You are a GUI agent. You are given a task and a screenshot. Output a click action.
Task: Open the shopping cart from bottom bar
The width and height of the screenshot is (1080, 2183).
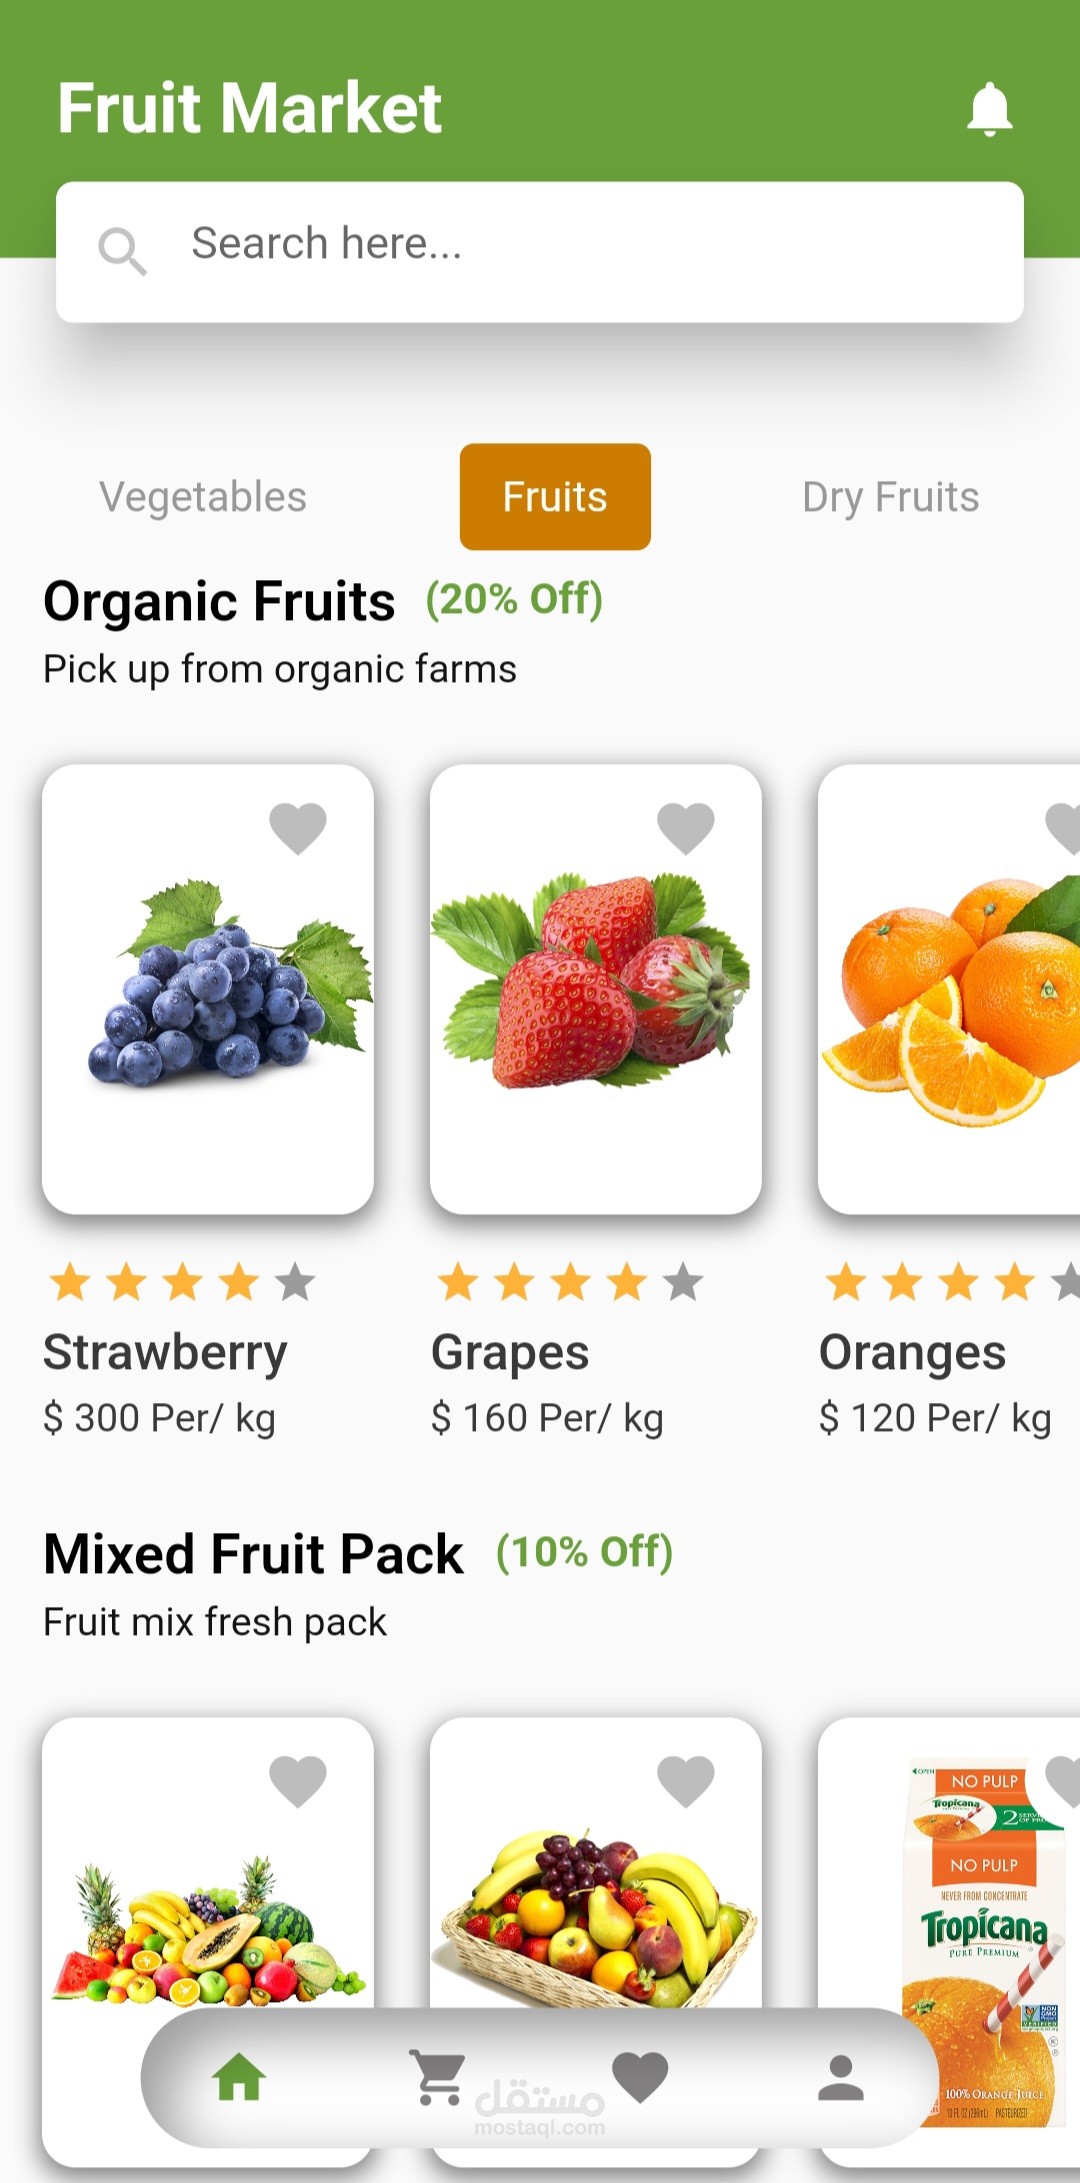[x=438, y=2077]
